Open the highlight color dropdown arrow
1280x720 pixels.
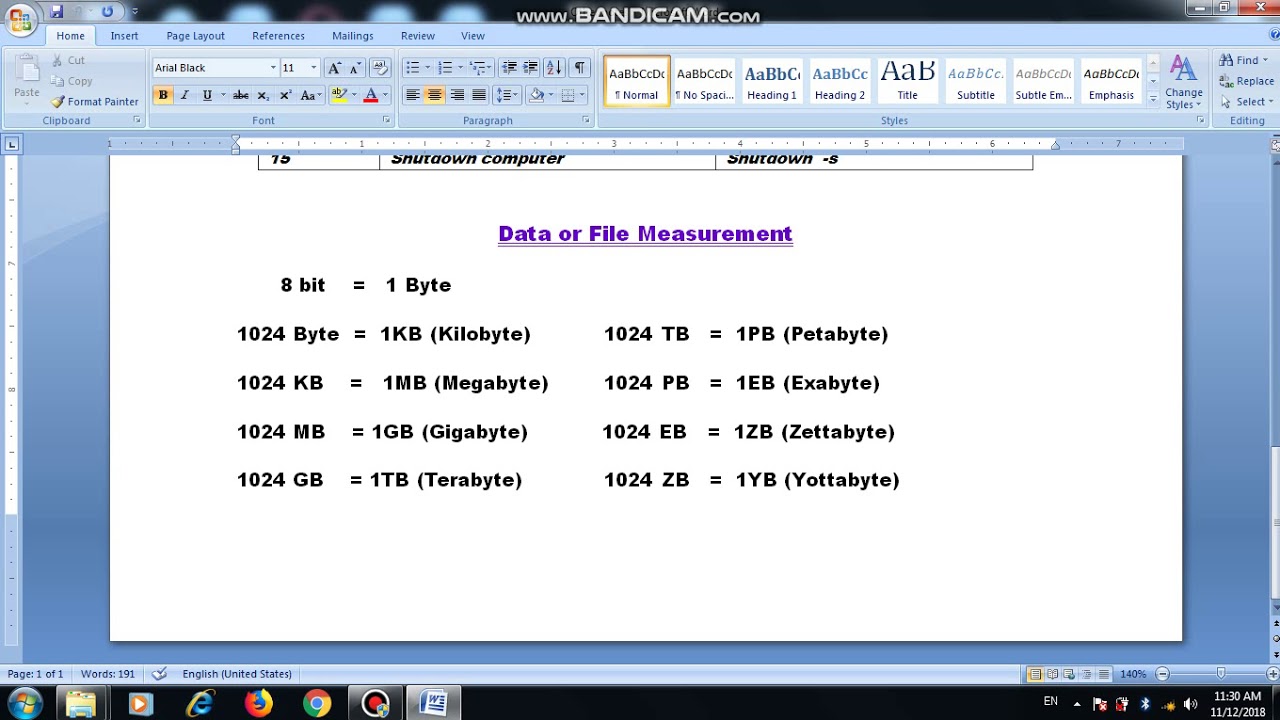tap(352, 95)
